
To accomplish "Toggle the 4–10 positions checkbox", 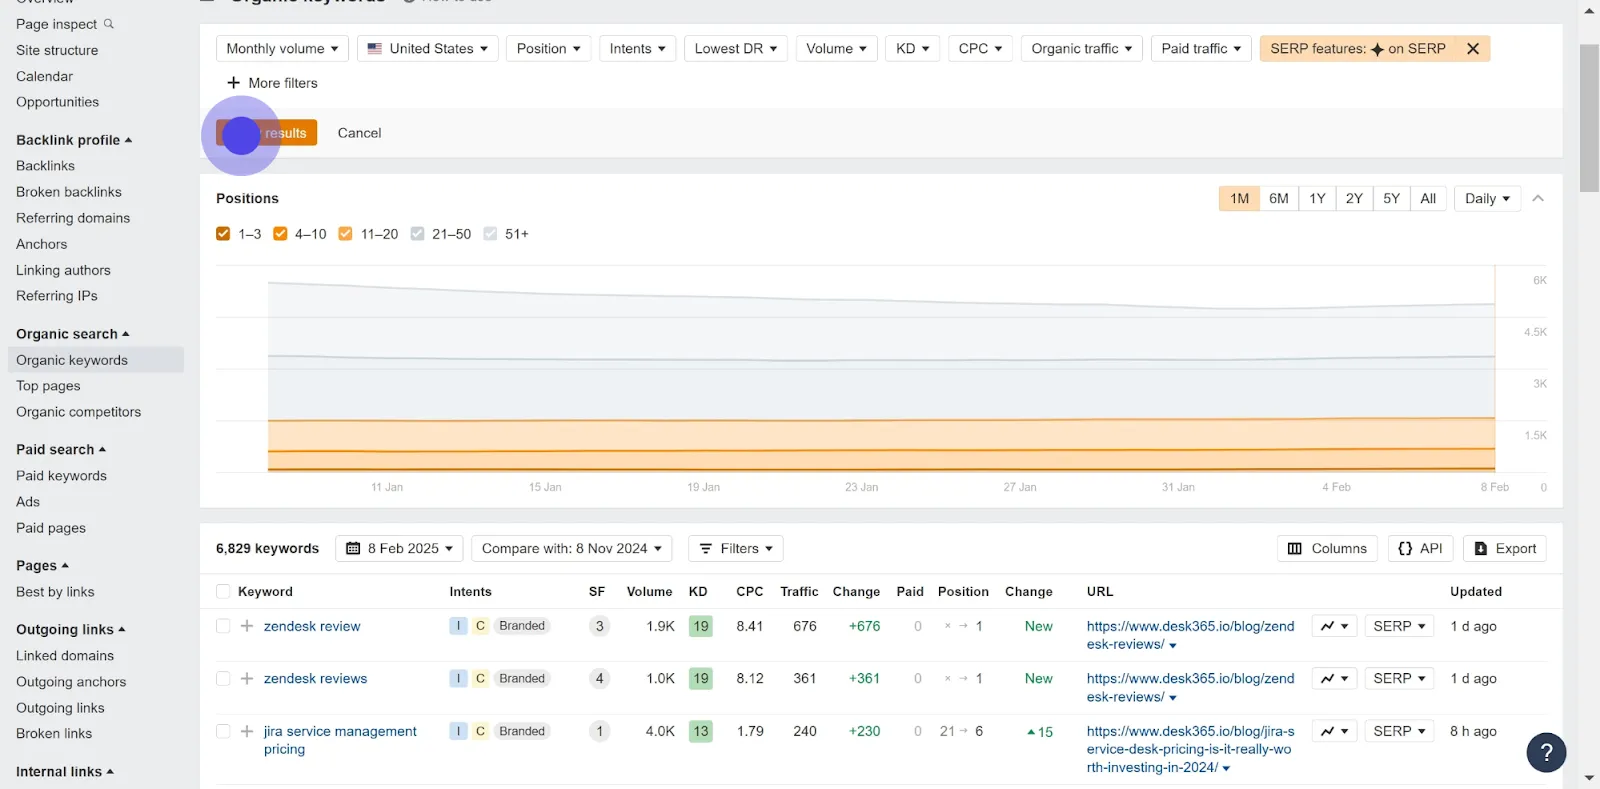I will pos(280,234).
